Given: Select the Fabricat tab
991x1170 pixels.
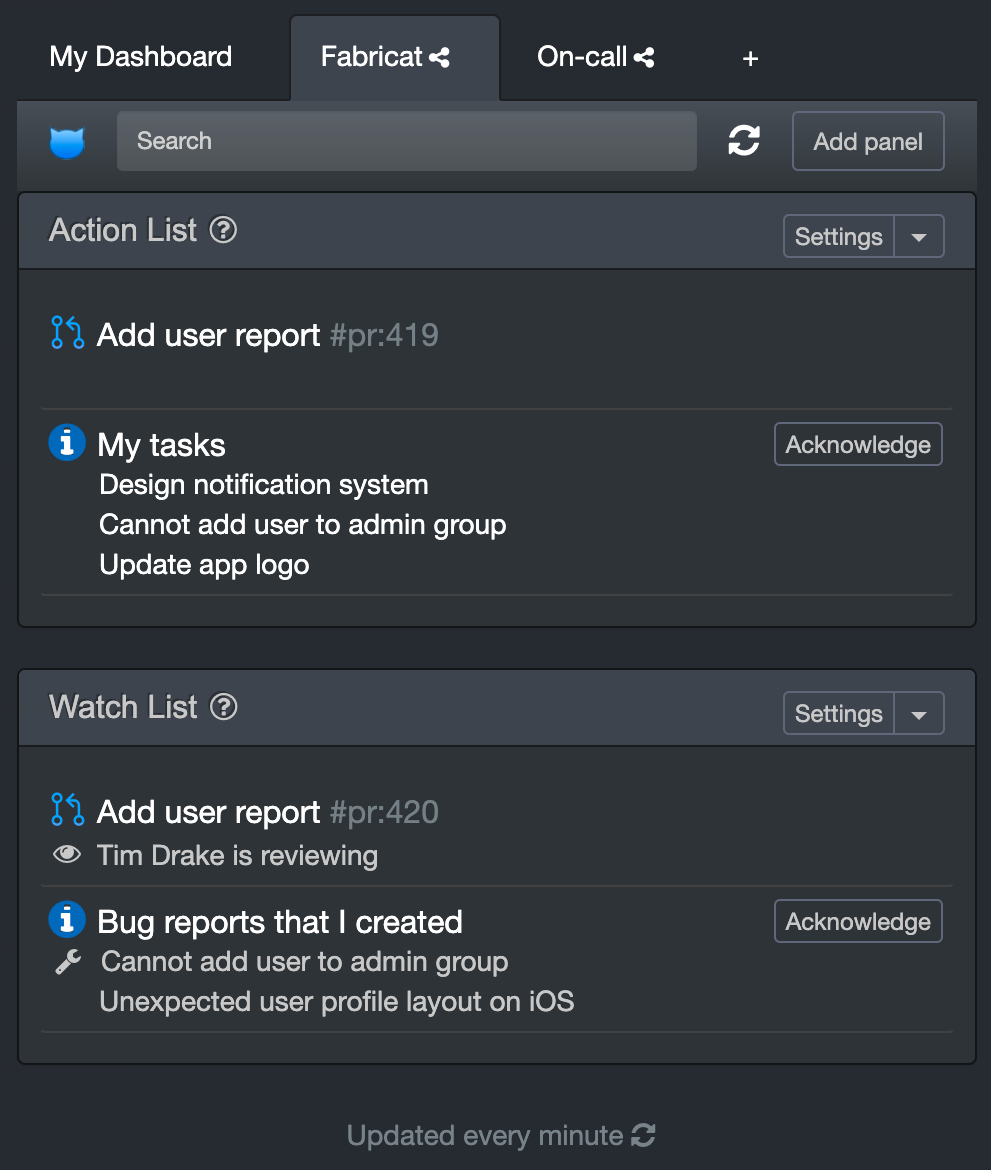Looking at the screenshot, I should [395, 58].
